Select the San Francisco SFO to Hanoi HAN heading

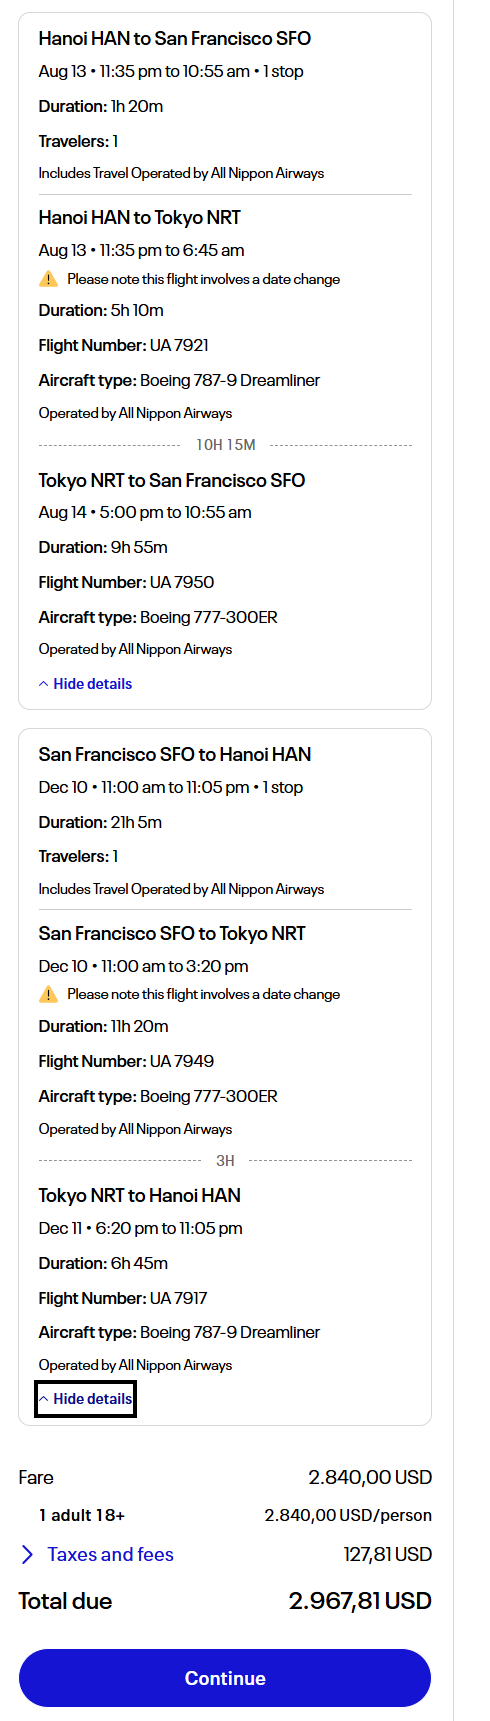point(175,754)
